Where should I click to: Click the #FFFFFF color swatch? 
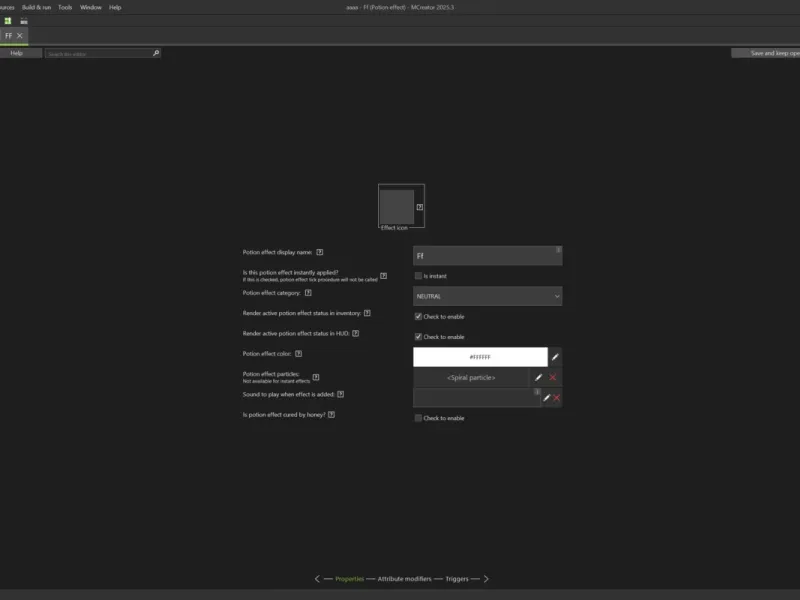pos(480,357)
